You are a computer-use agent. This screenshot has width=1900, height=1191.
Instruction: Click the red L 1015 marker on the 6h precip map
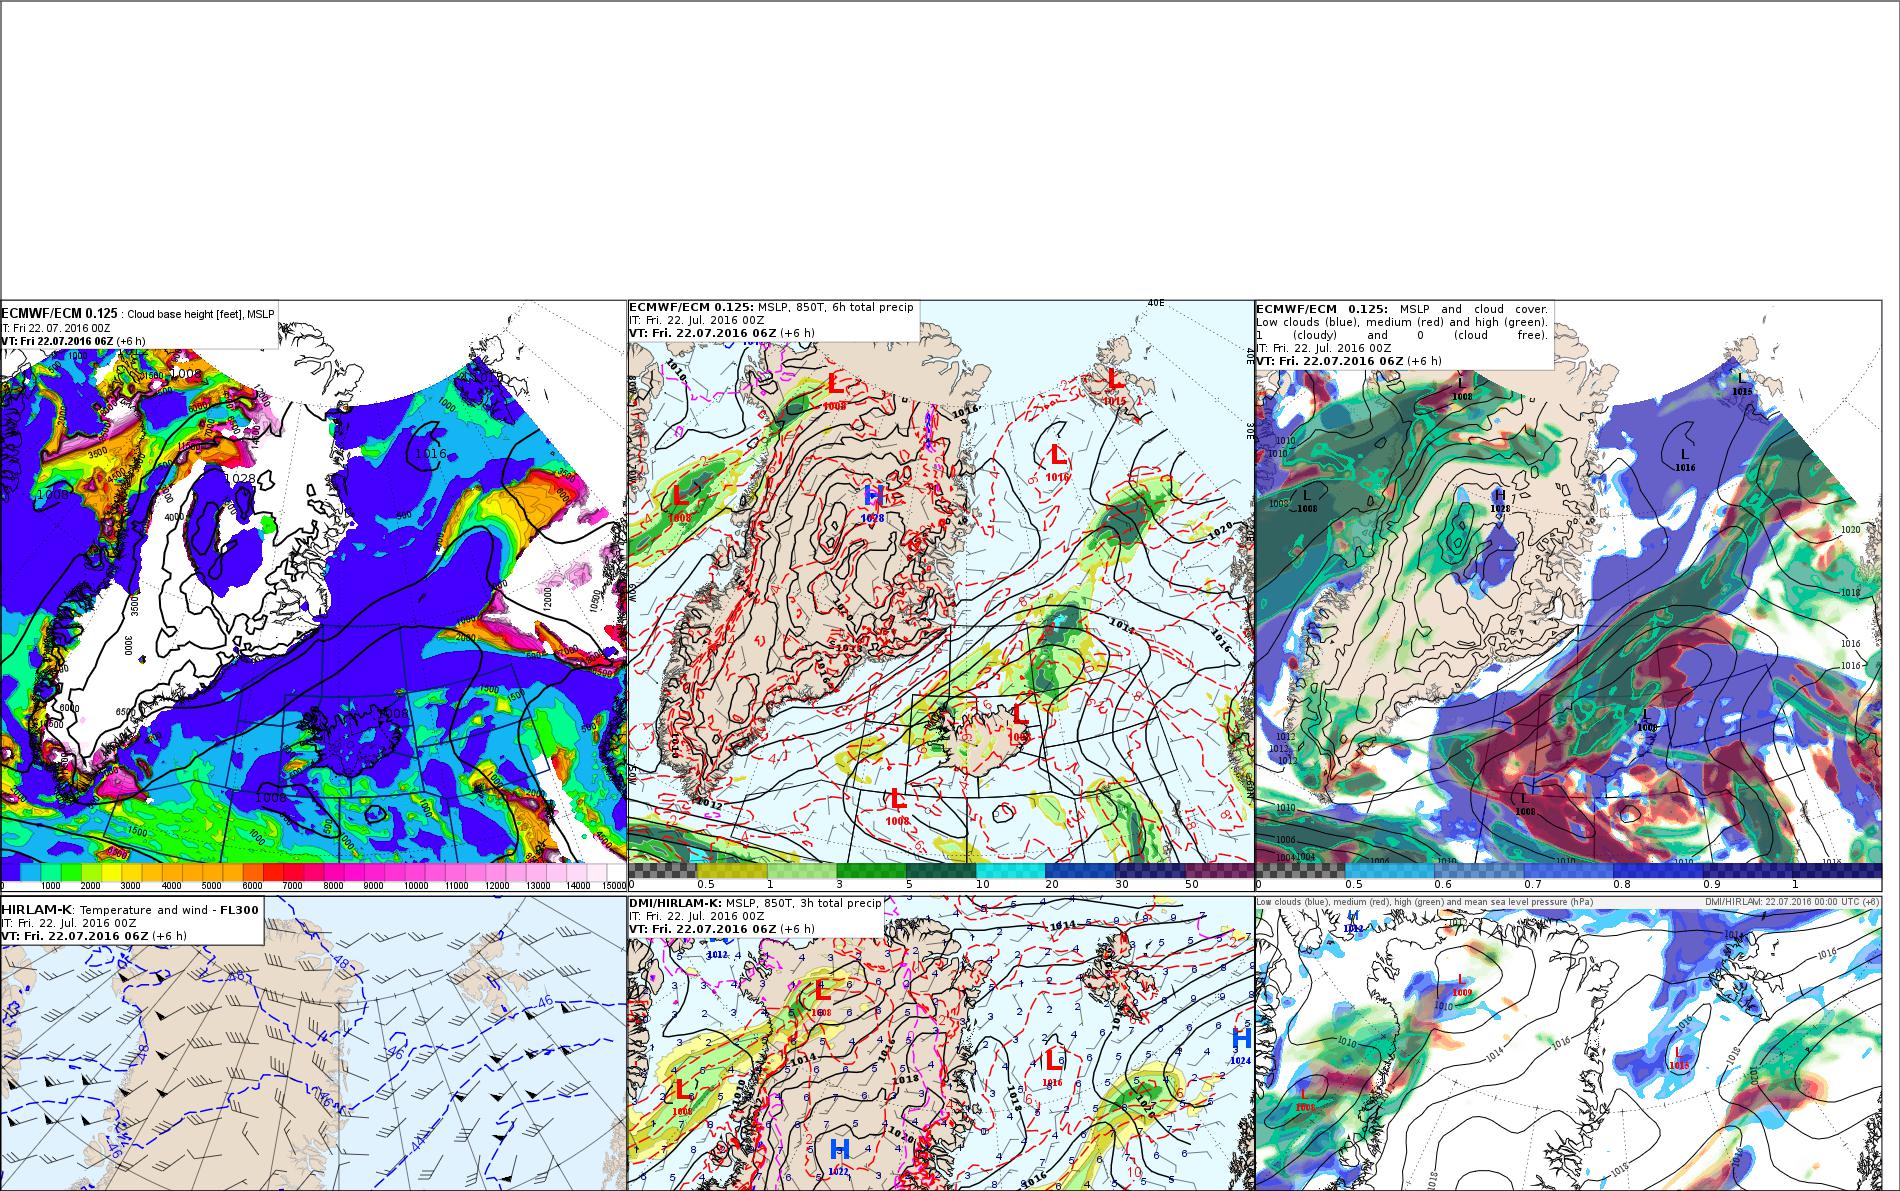[1116, 385]
